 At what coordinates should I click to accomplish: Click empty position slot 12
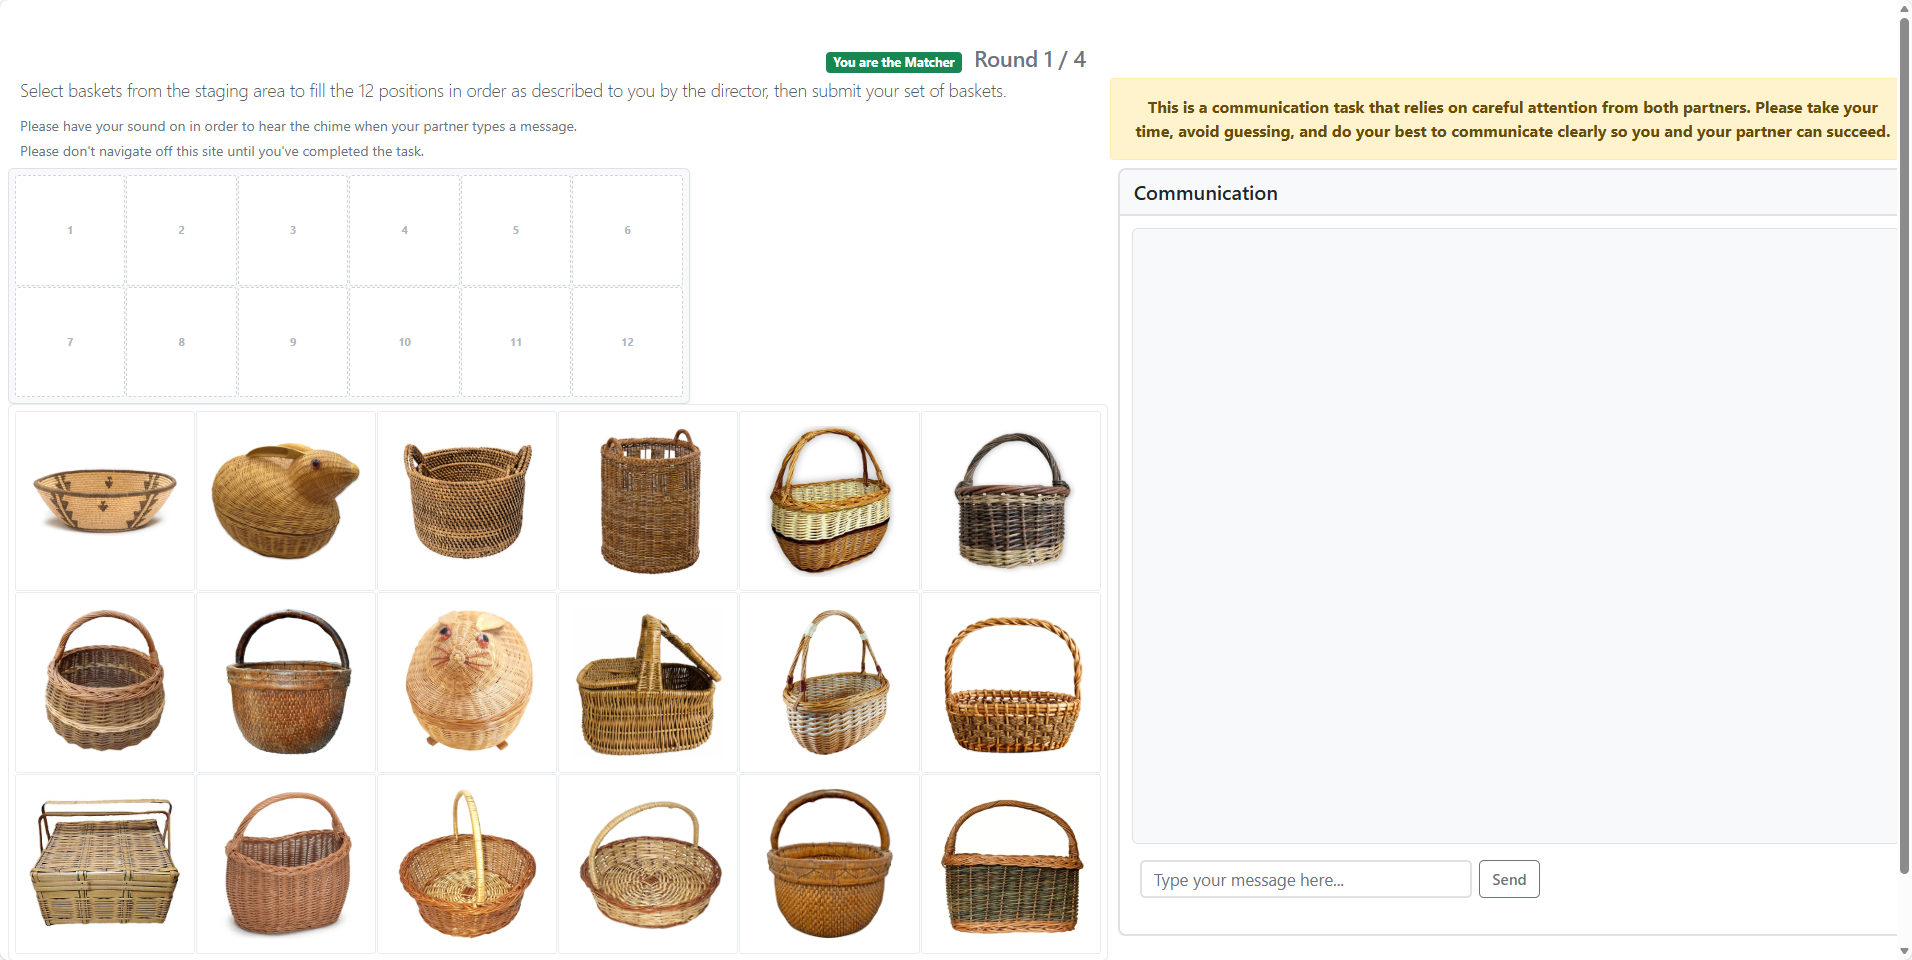627,342
